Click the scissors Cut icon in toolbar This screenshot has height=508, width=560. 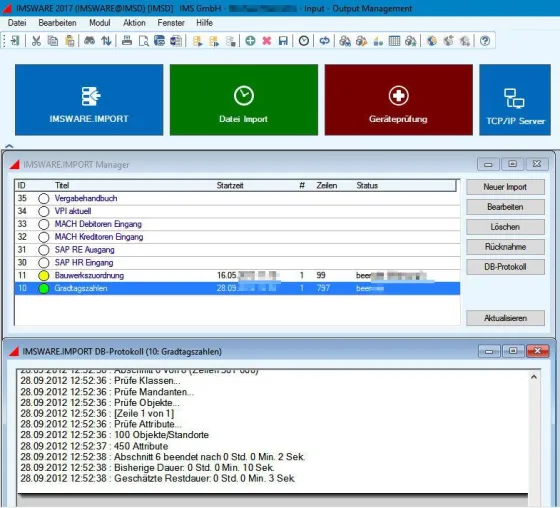point(36,41)
